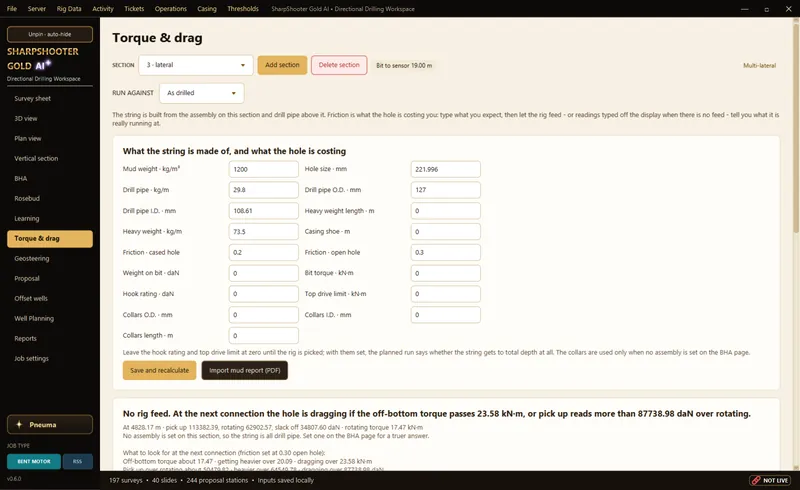Click the Multi-lateral link

coord(759,65)
